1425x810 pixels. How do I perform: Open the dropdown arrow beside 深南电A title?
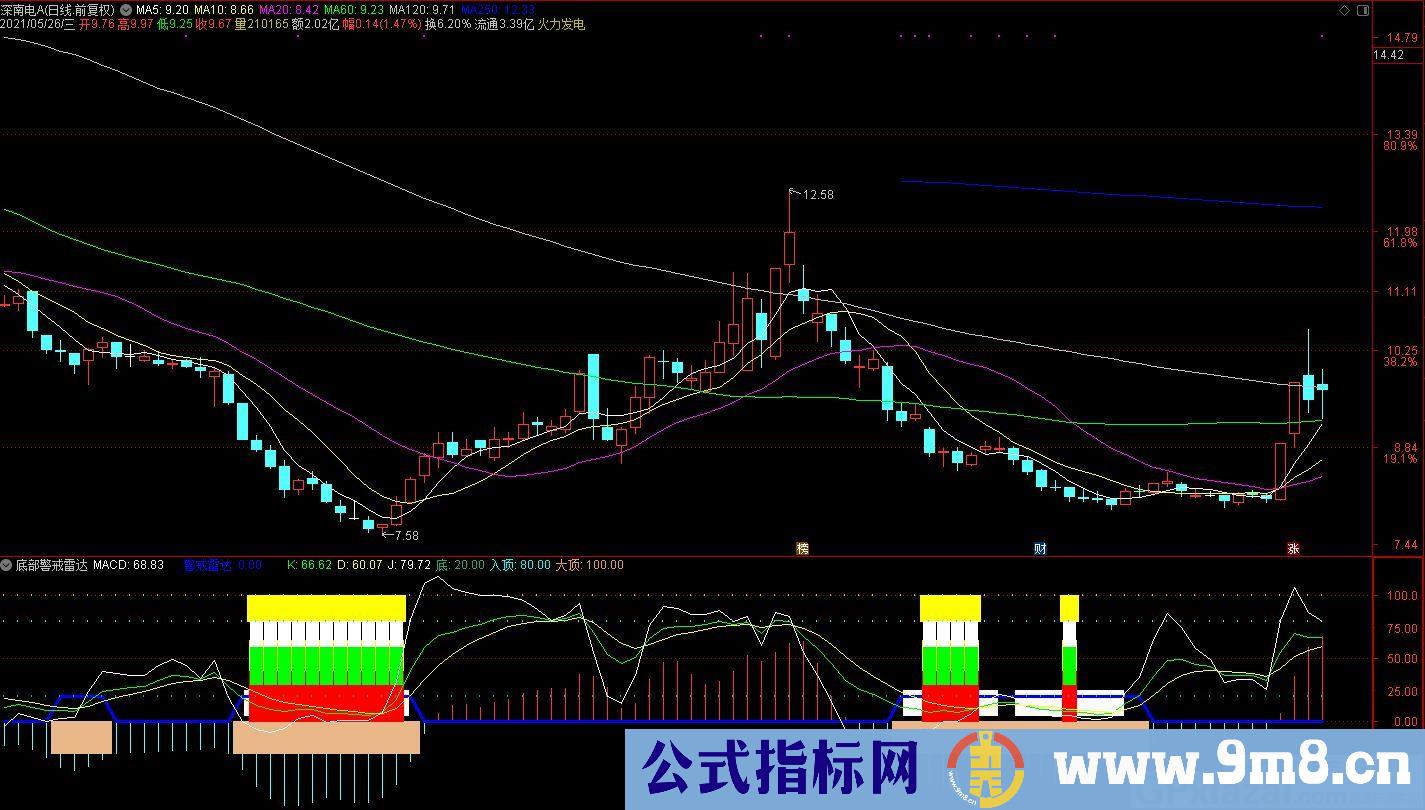click(125, 10)
